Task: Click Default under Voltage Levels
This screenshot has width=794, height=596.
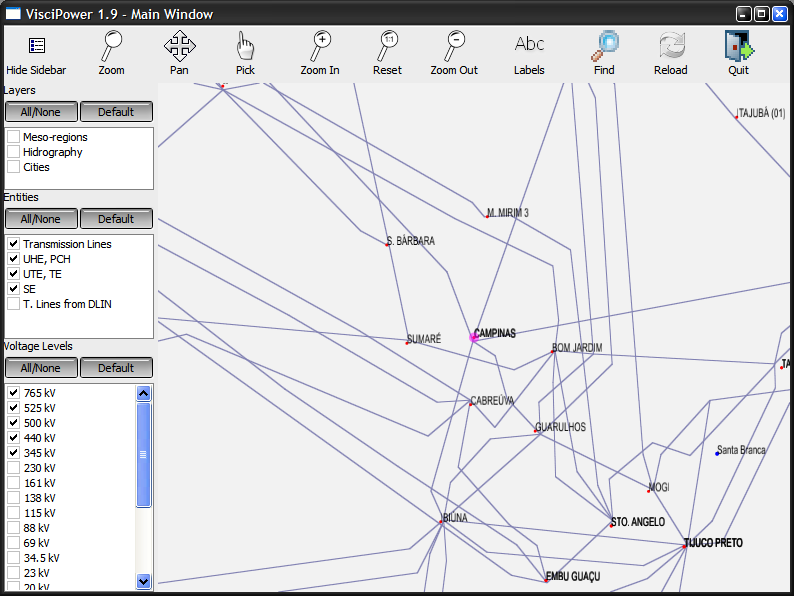Action: pos(116,368)
